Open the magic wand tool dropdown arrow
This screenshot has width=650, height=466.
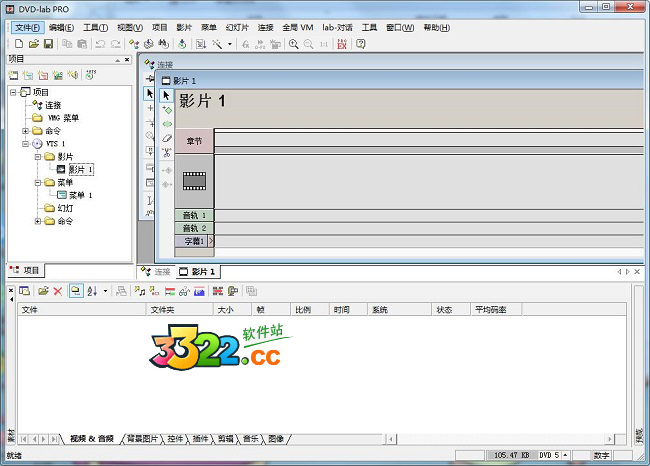coord(230,44)
